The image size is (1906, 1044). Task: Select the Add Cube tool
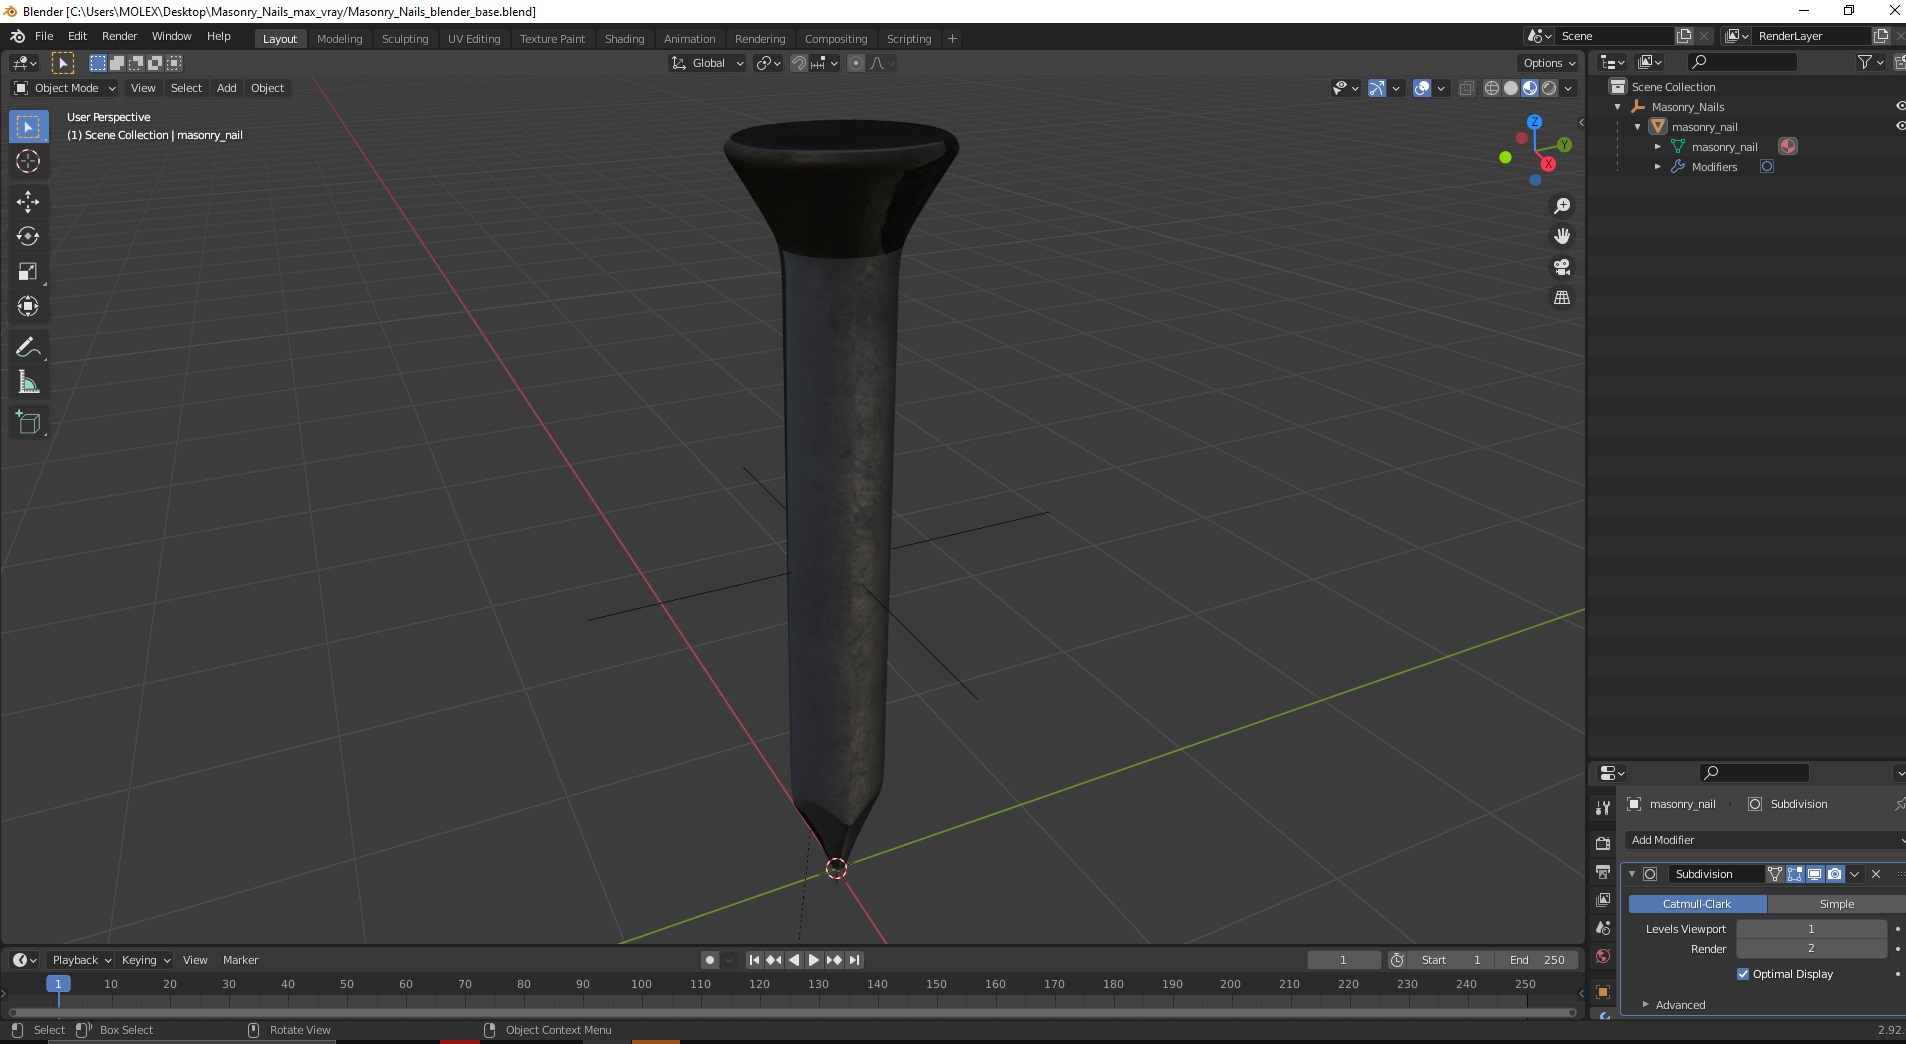coord(28,422)
